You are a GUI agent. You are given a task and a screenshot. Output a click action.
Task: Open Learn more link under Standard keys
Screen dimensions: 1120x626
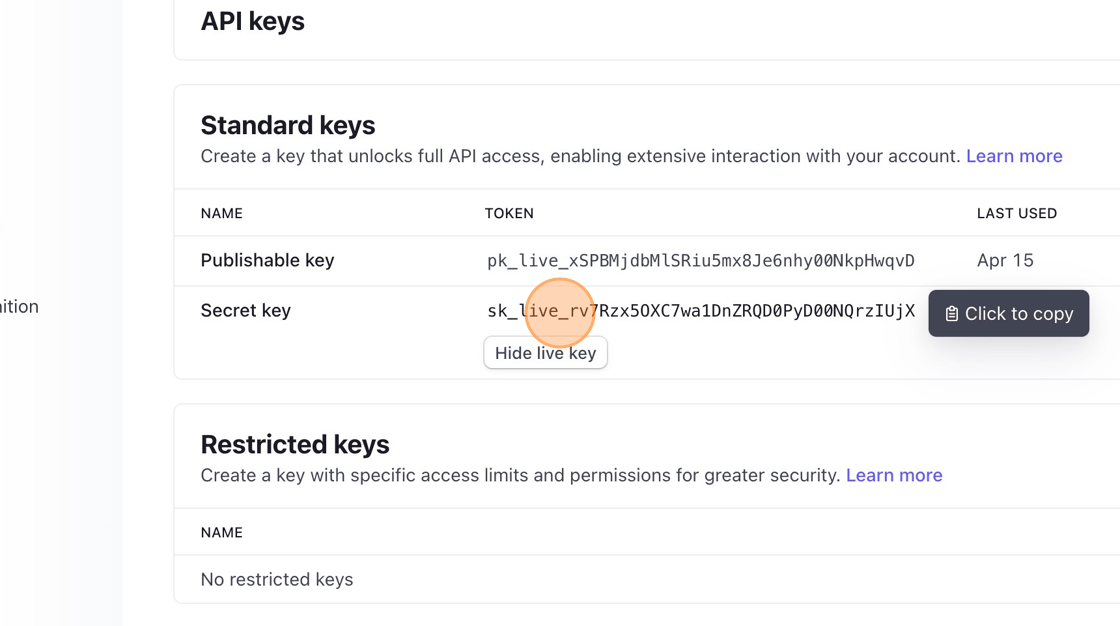click(1014, 156)
